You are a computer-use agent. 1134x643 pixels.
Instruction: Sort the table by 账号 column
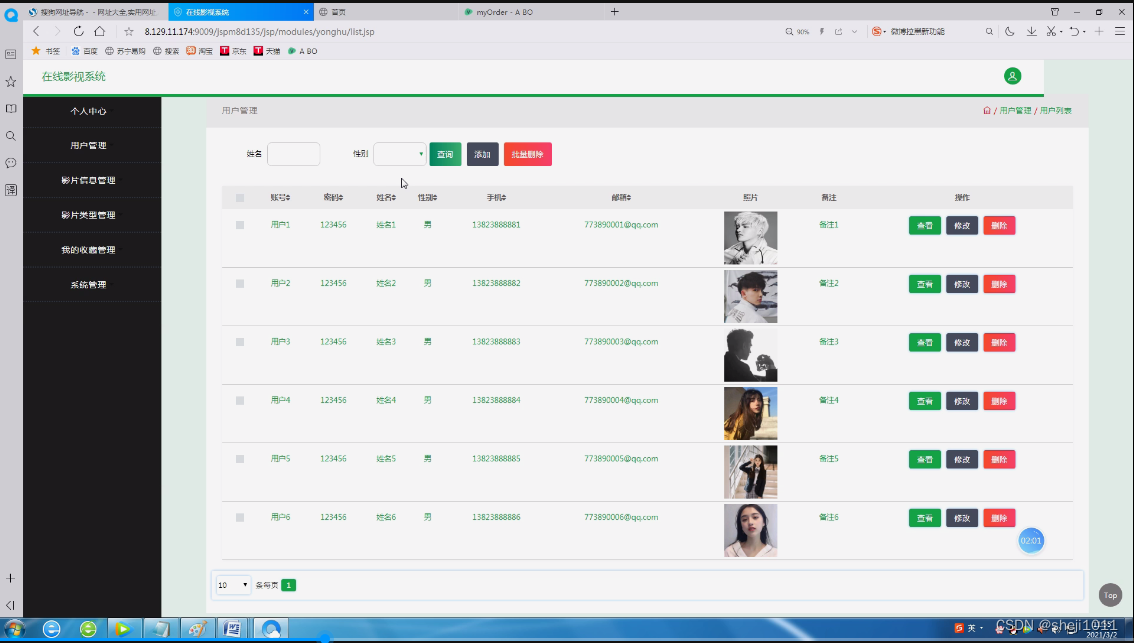coord(281,197)
